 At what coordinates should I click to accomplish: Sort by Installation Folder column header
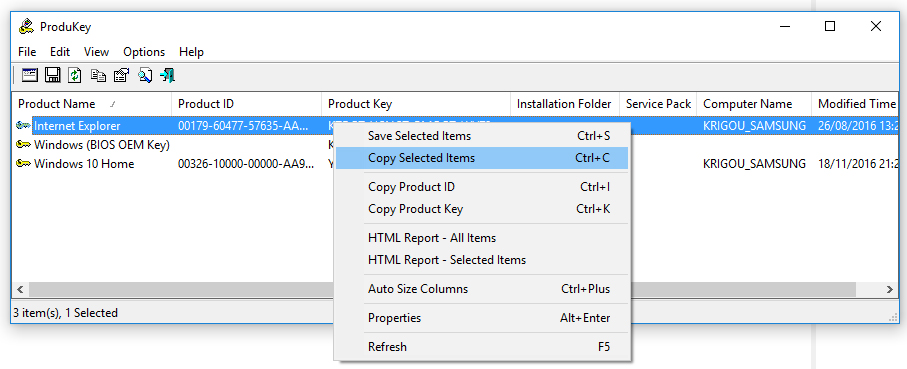565,104
